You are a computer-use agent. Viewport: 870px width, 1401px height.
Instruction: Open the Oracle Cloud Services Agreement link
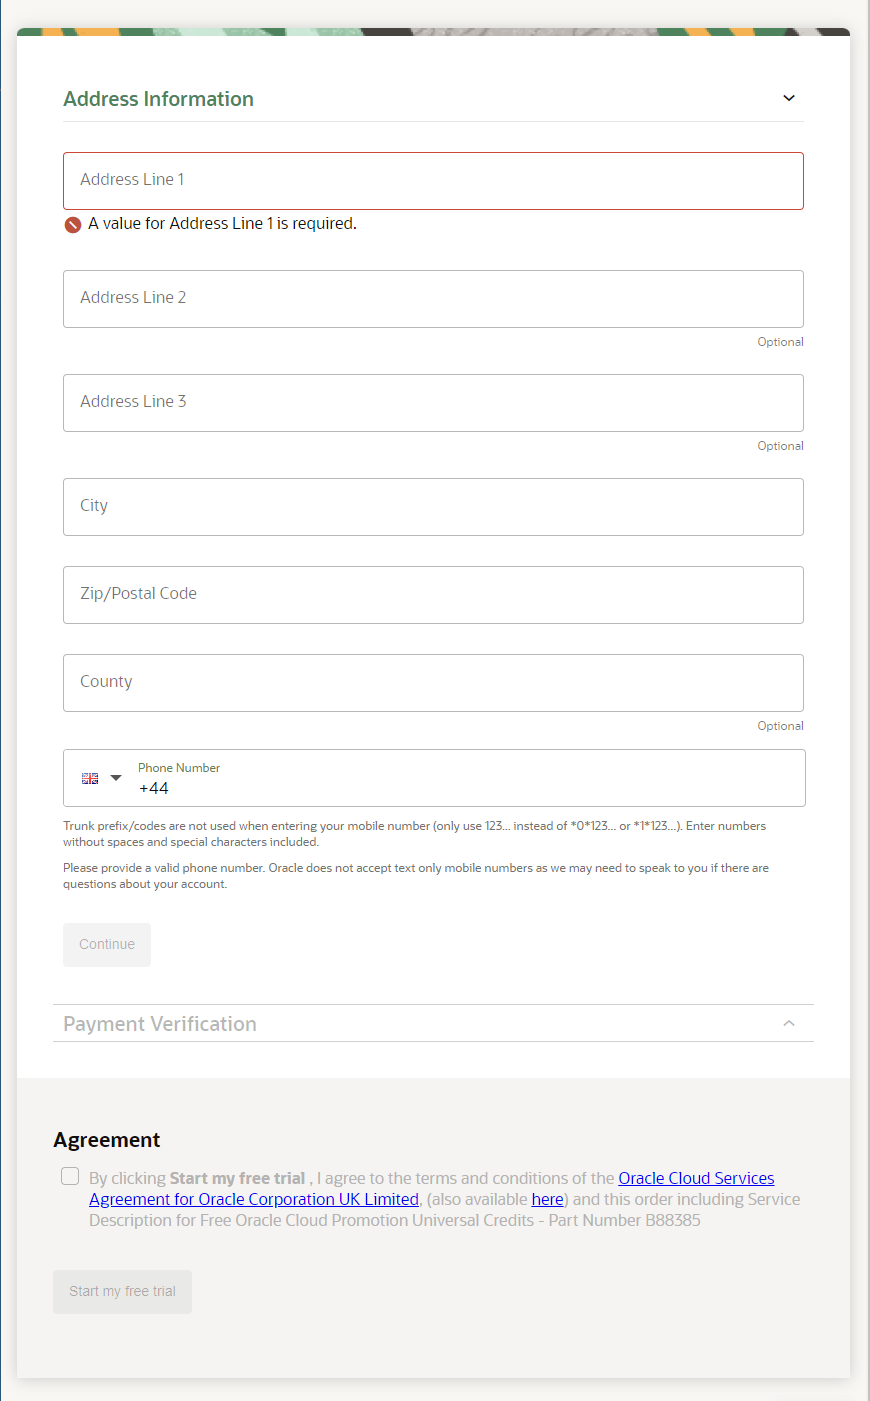(x=696, y=1178)
